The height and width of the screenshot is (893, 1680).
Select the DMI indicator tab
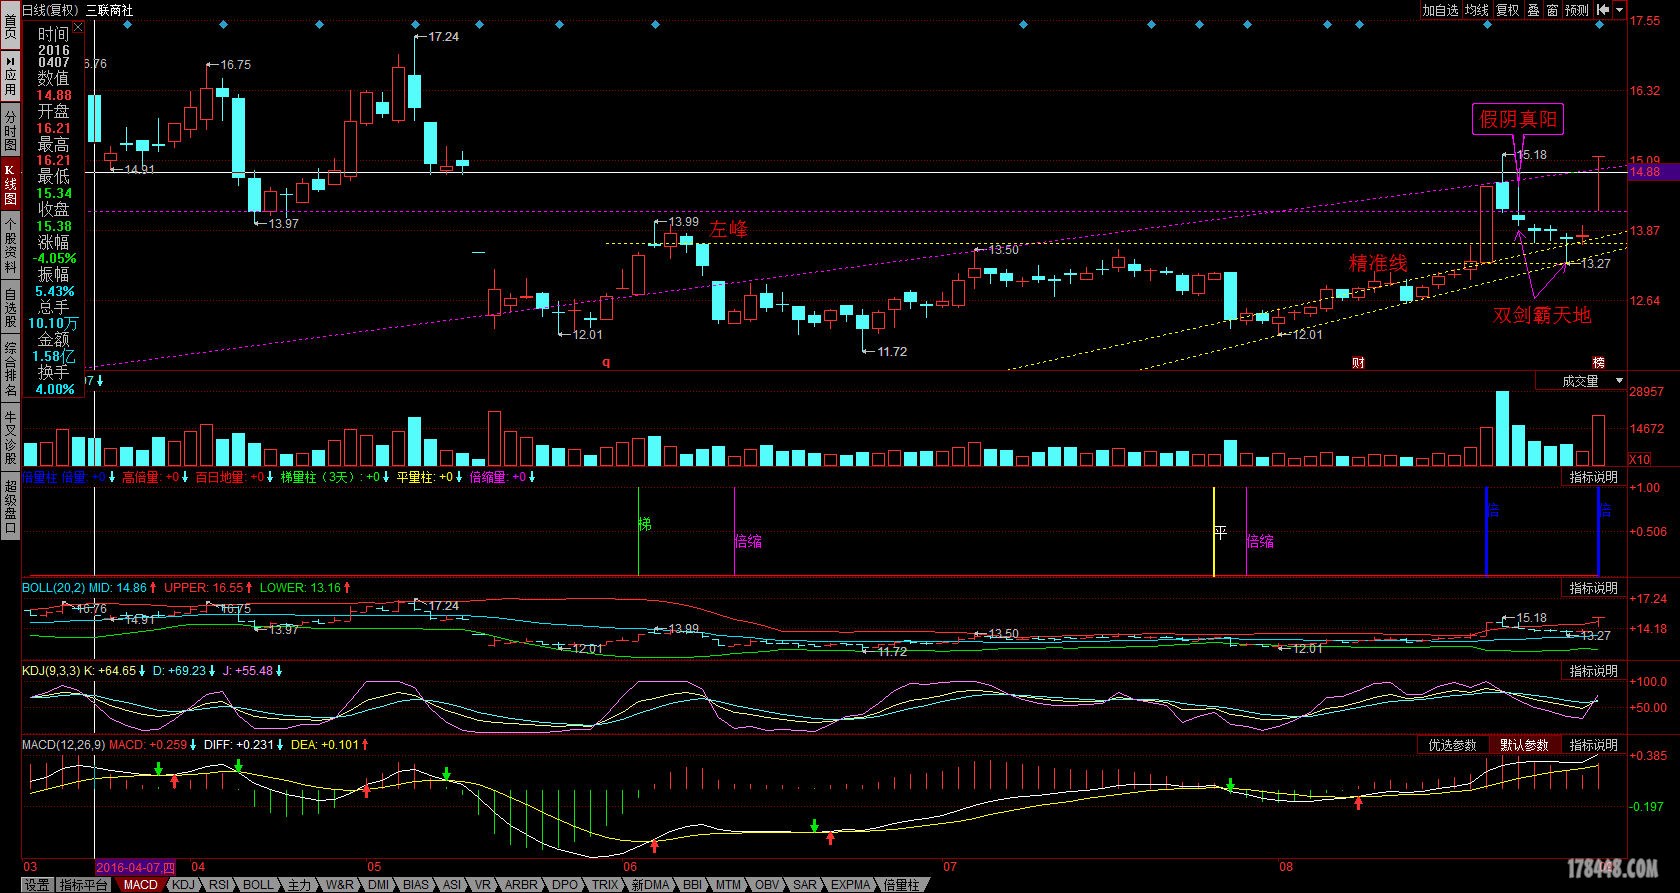click(x=378, y=885)
